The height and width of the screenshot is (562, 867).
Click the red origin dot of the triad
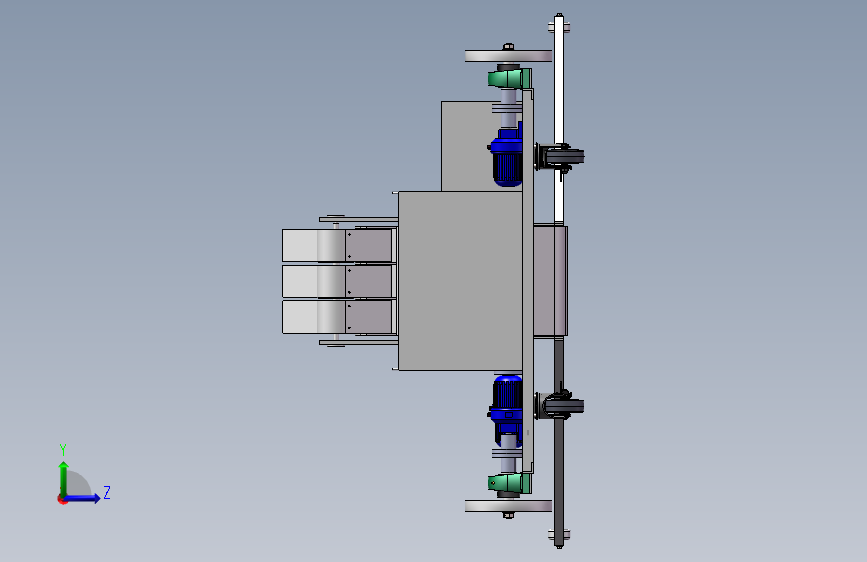pos(62,500)
